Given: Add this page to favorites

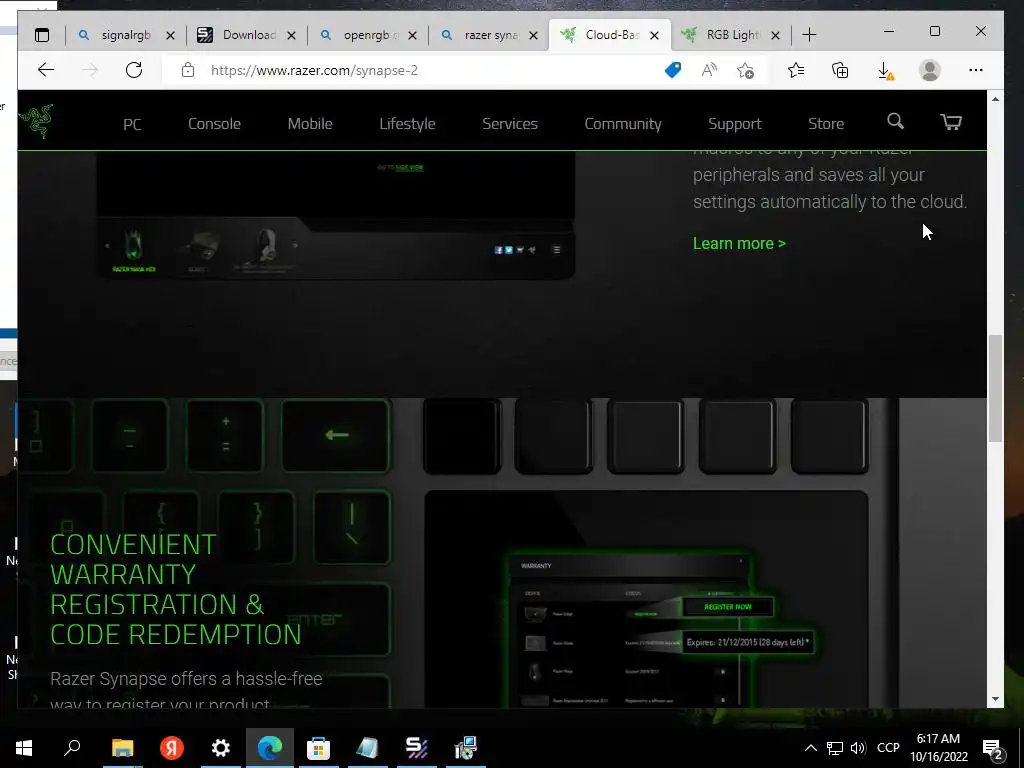Looking at the screenshot, I should (745, 70).
